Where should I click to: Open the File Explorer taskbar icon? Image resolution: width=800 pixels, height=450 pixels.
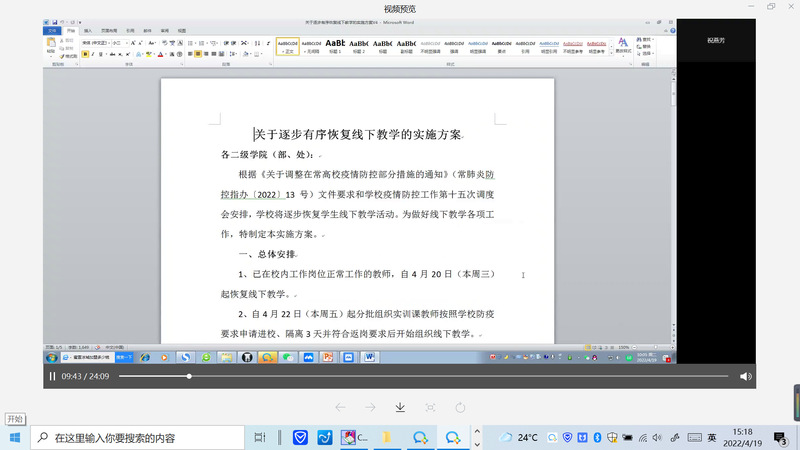387,438
